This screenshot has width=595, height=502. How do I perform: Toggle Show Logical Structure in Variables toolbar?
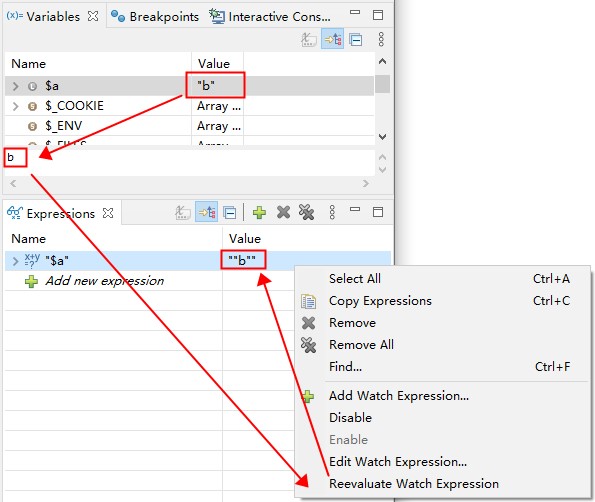pyautogui.click(x=332, y=39)
